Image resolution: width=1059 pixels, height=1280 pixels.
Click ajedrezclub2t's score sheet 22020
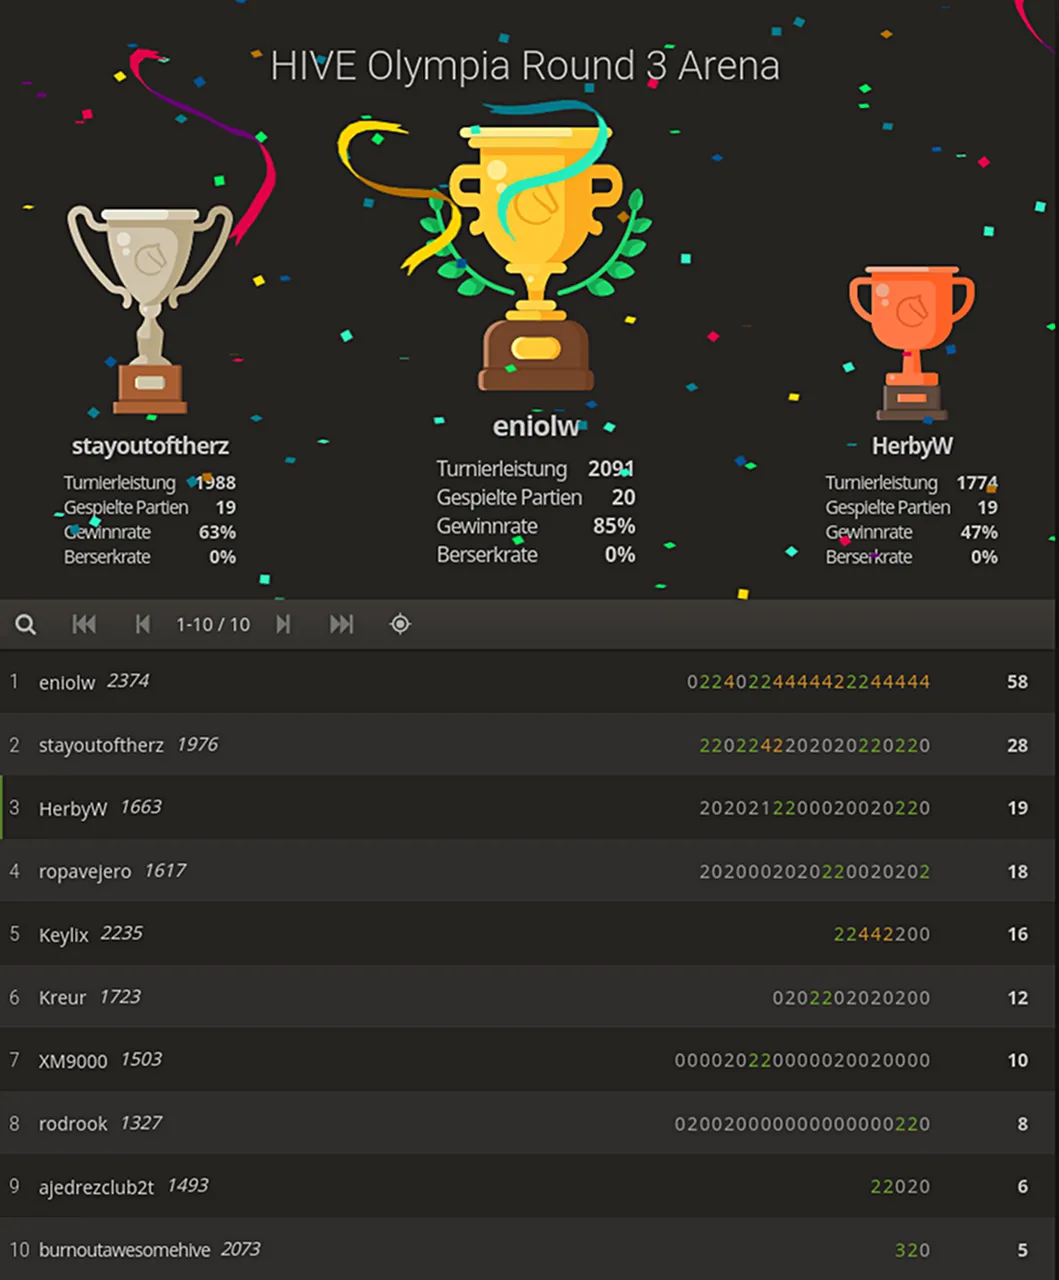[x=900, y=1186]
